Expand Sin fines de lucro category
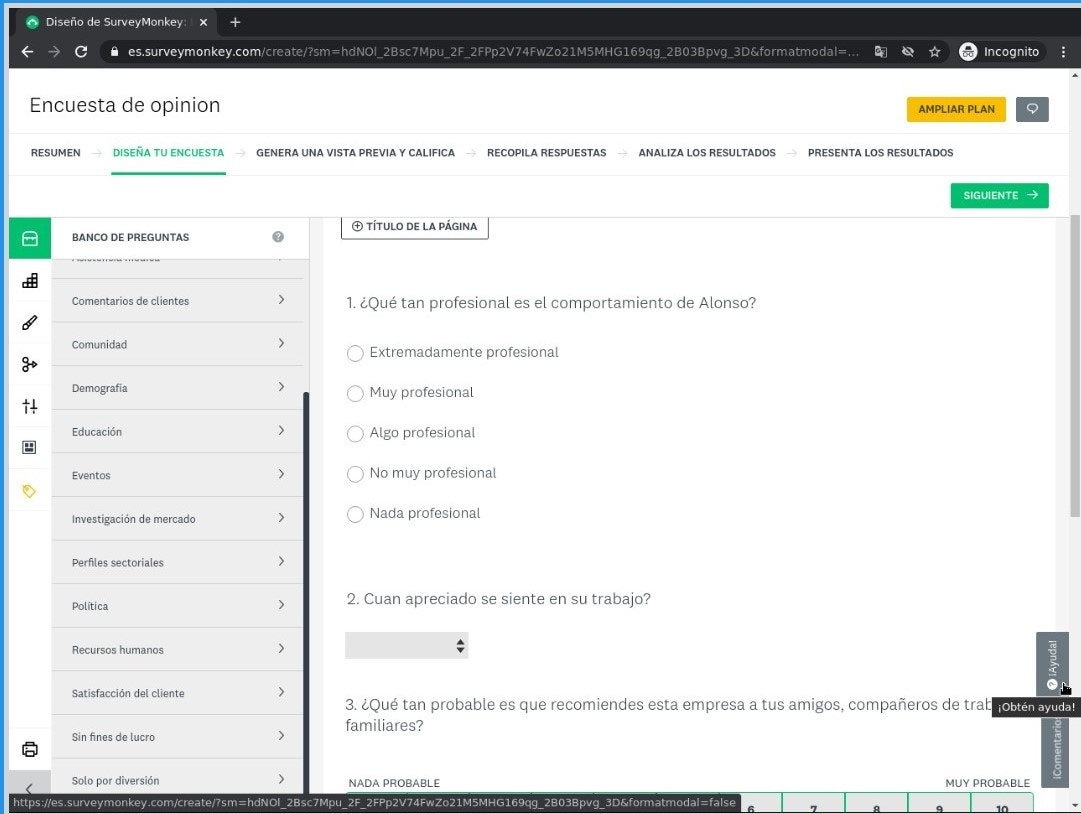 point(177,736)
